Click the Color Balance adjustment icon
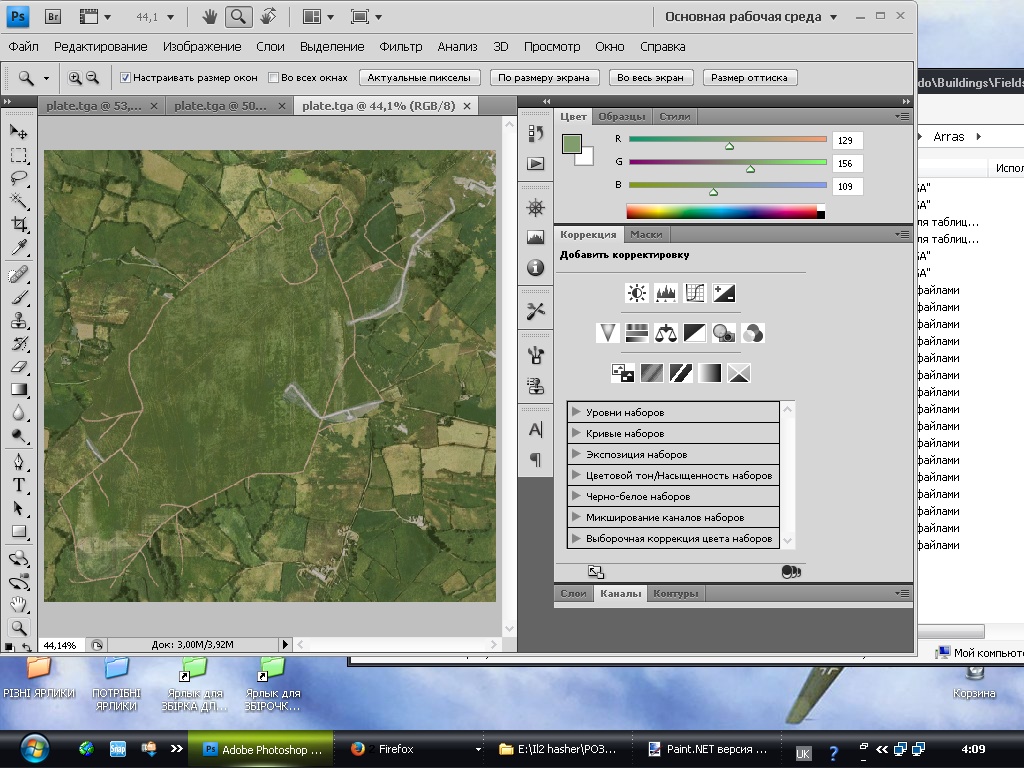 coord(666,333)
